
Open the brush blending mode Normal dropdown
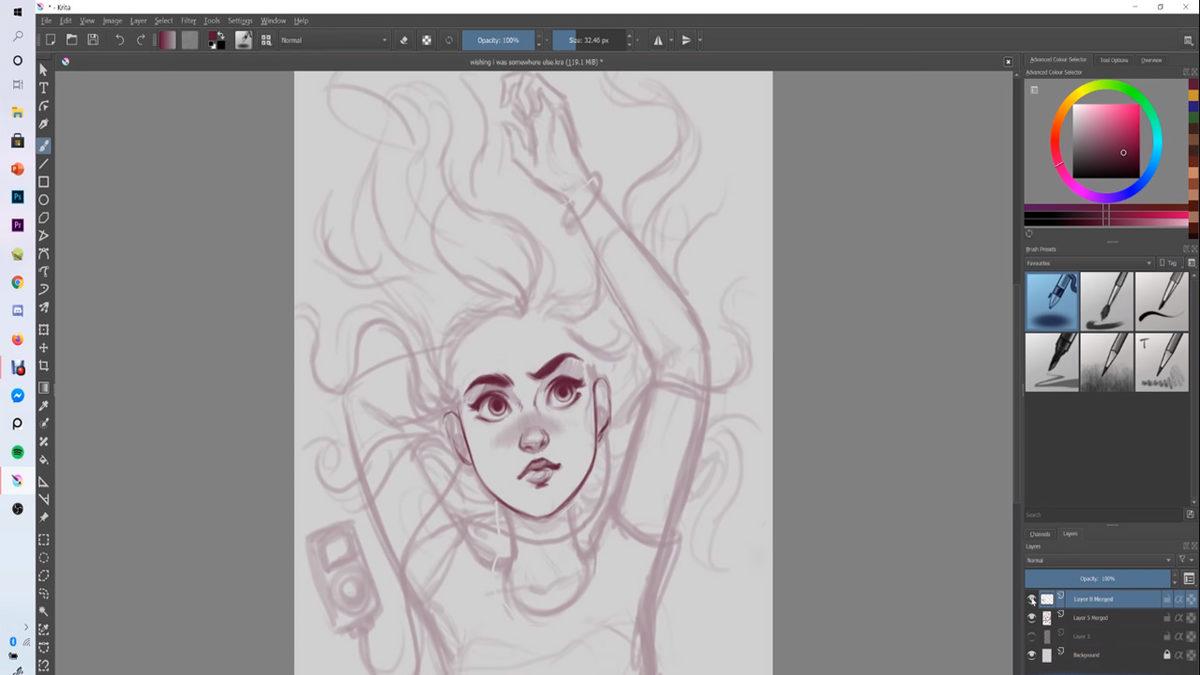[x=333, y=40]
